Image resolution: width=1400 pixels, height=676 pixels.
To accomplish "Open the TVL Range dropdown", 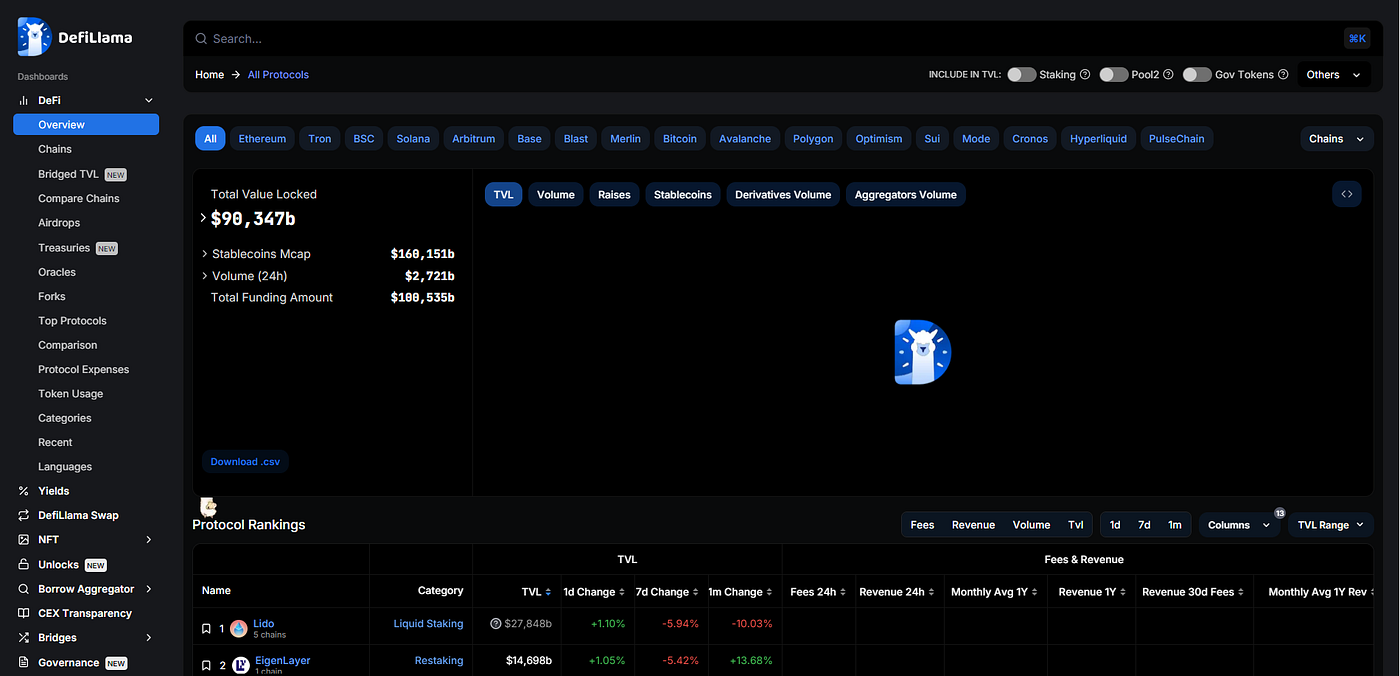I will coord(1330,525).
